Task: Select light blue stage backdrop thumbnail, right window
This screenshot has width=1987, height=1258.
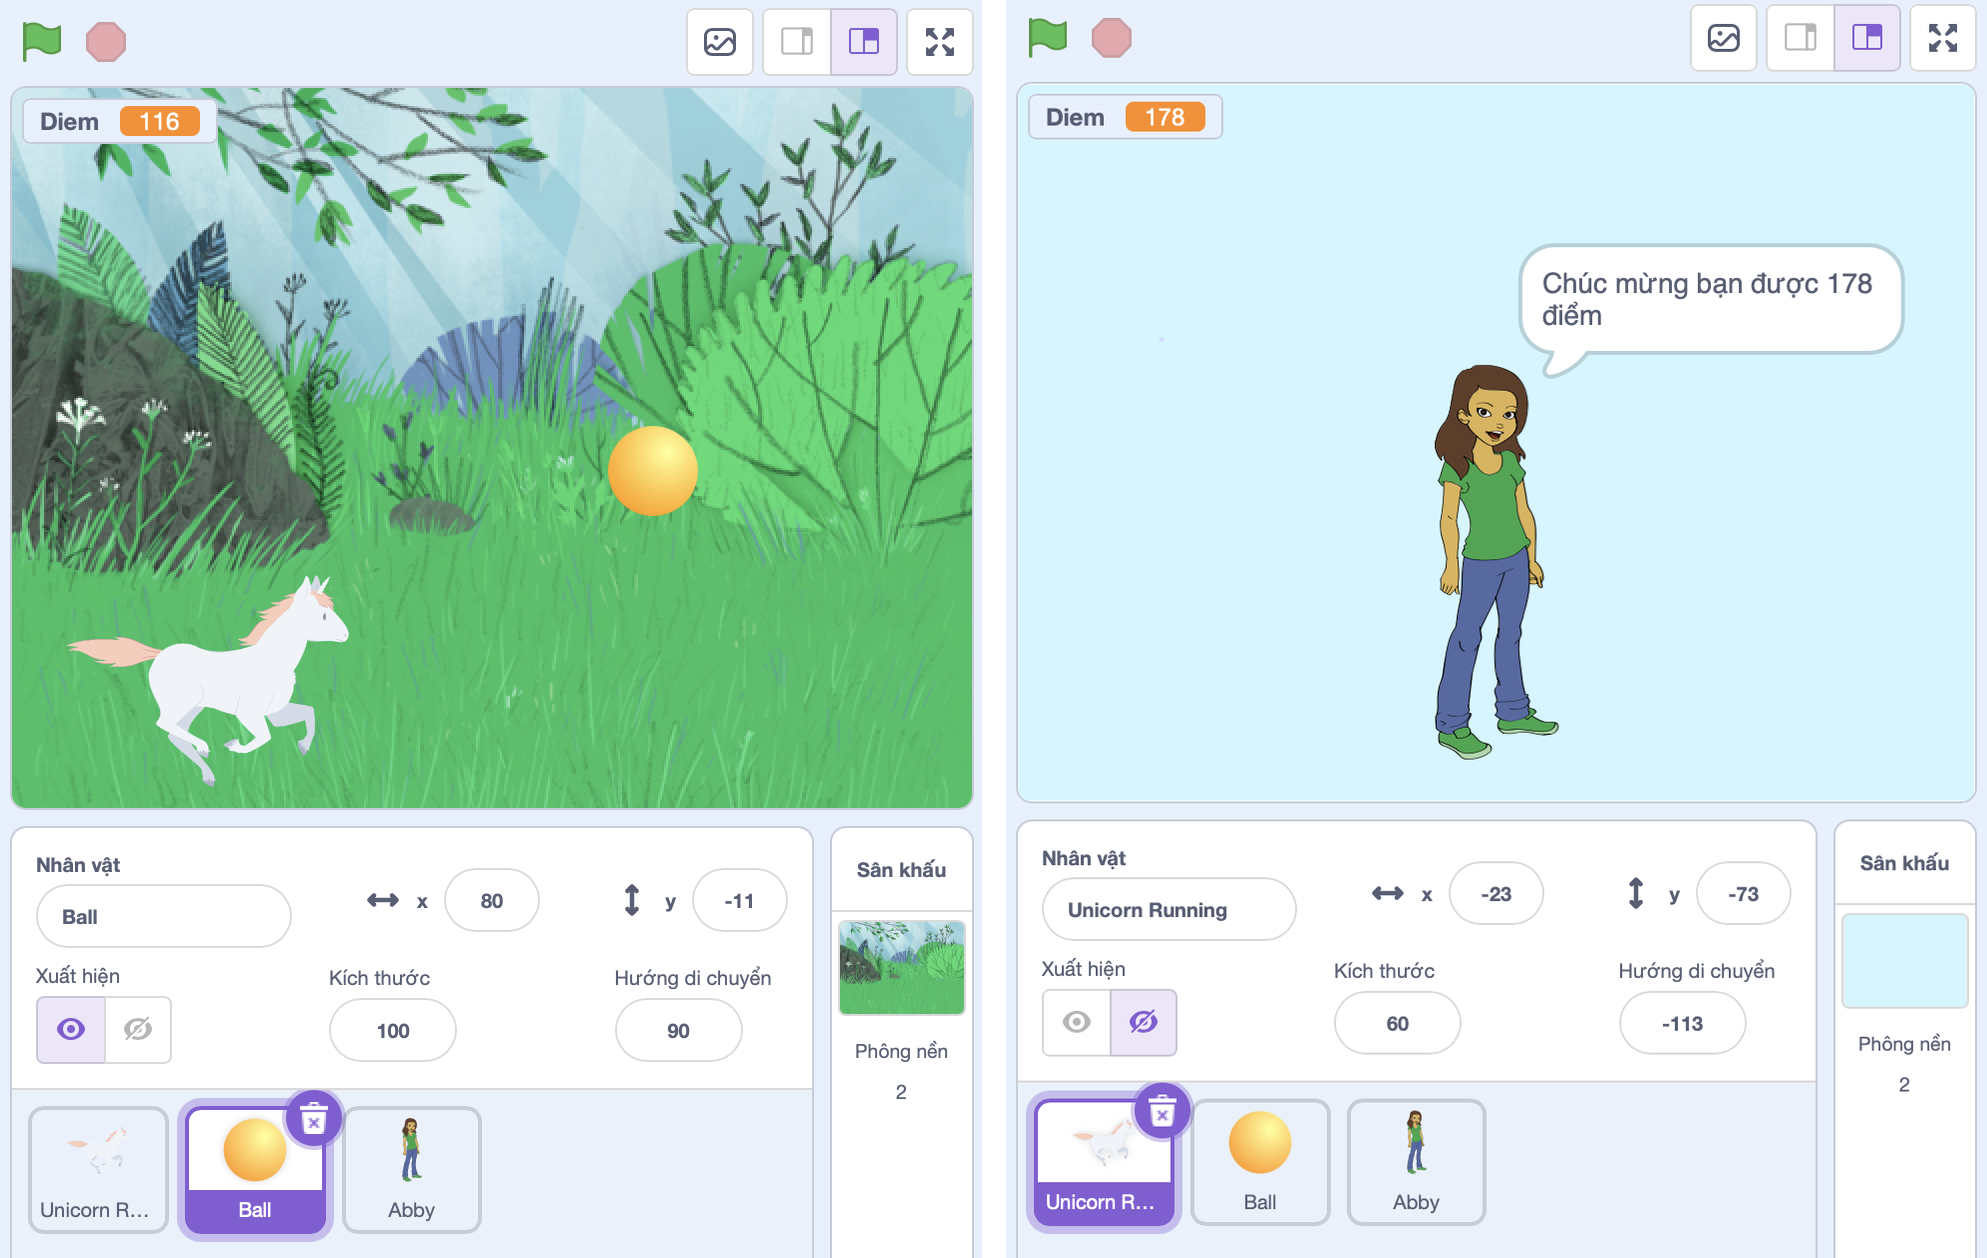Action: (1904, 960)
